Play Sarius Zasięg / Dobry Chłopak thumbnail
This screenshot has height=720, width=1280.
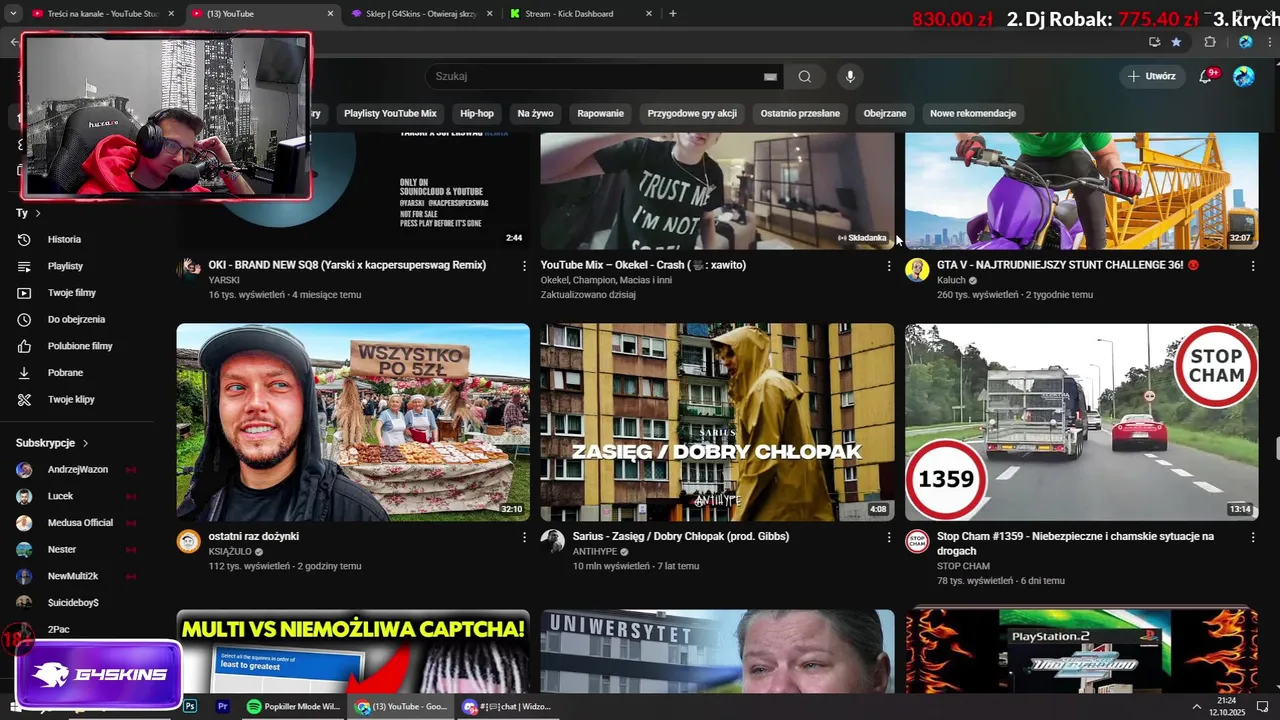click(x=717, y=422)
